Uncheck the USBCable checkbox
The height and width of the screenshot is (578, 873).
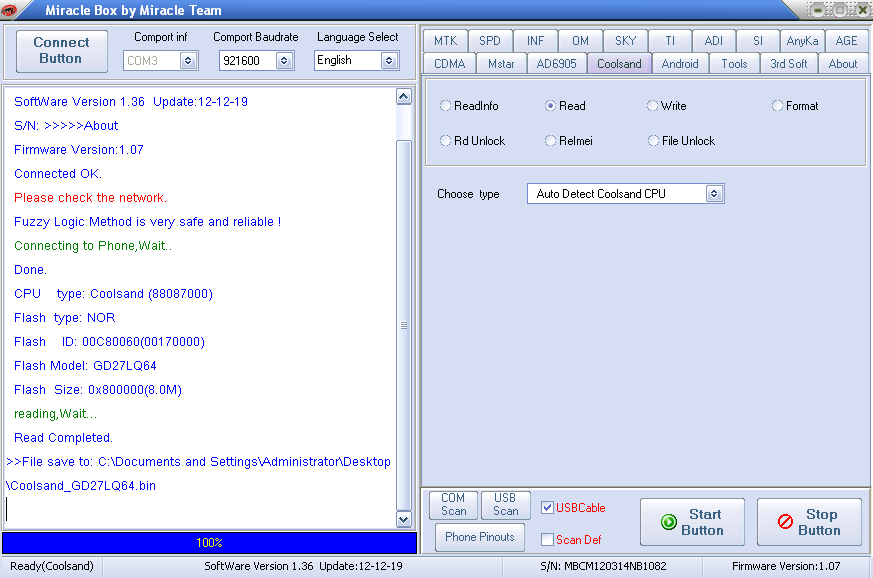(x=547, y=507)
